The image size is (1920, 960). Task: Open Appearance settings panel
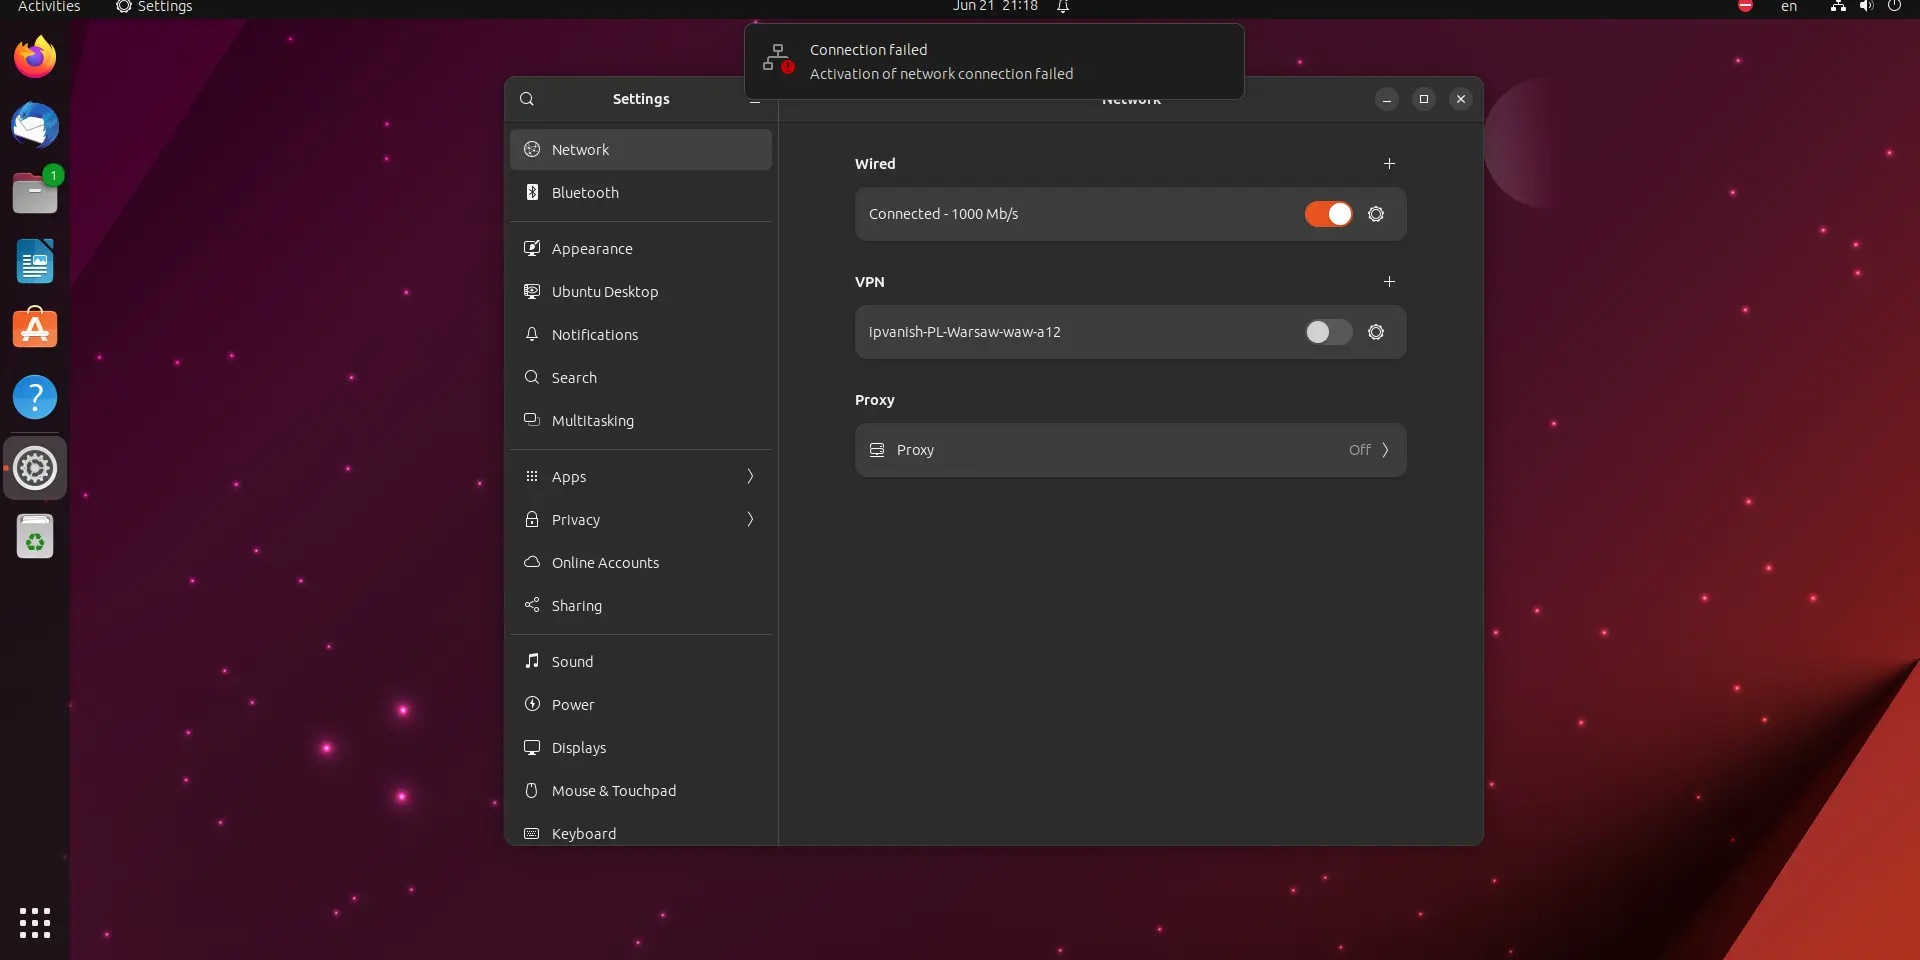tap(641, 248)
